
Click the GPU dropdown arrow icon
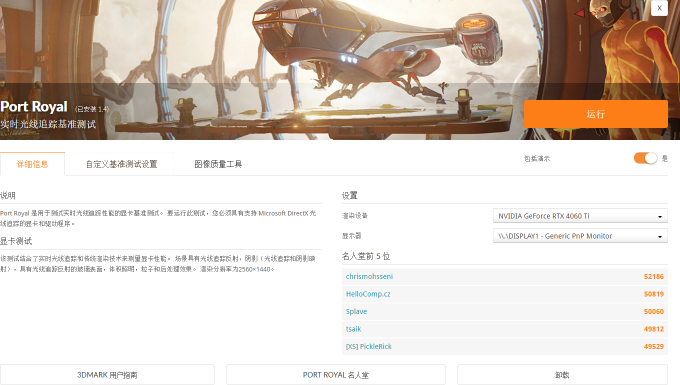(x=660, y=216)
